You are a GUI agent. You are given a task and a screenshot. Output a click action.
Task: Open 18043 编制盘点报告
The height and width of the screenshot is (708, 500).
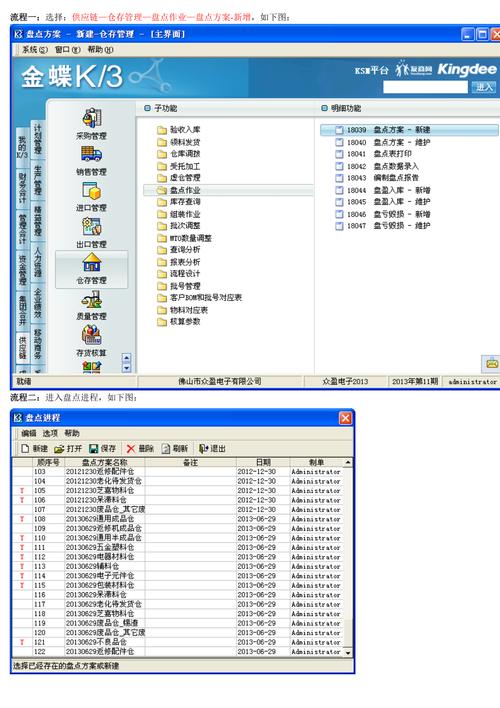[378, 178]
